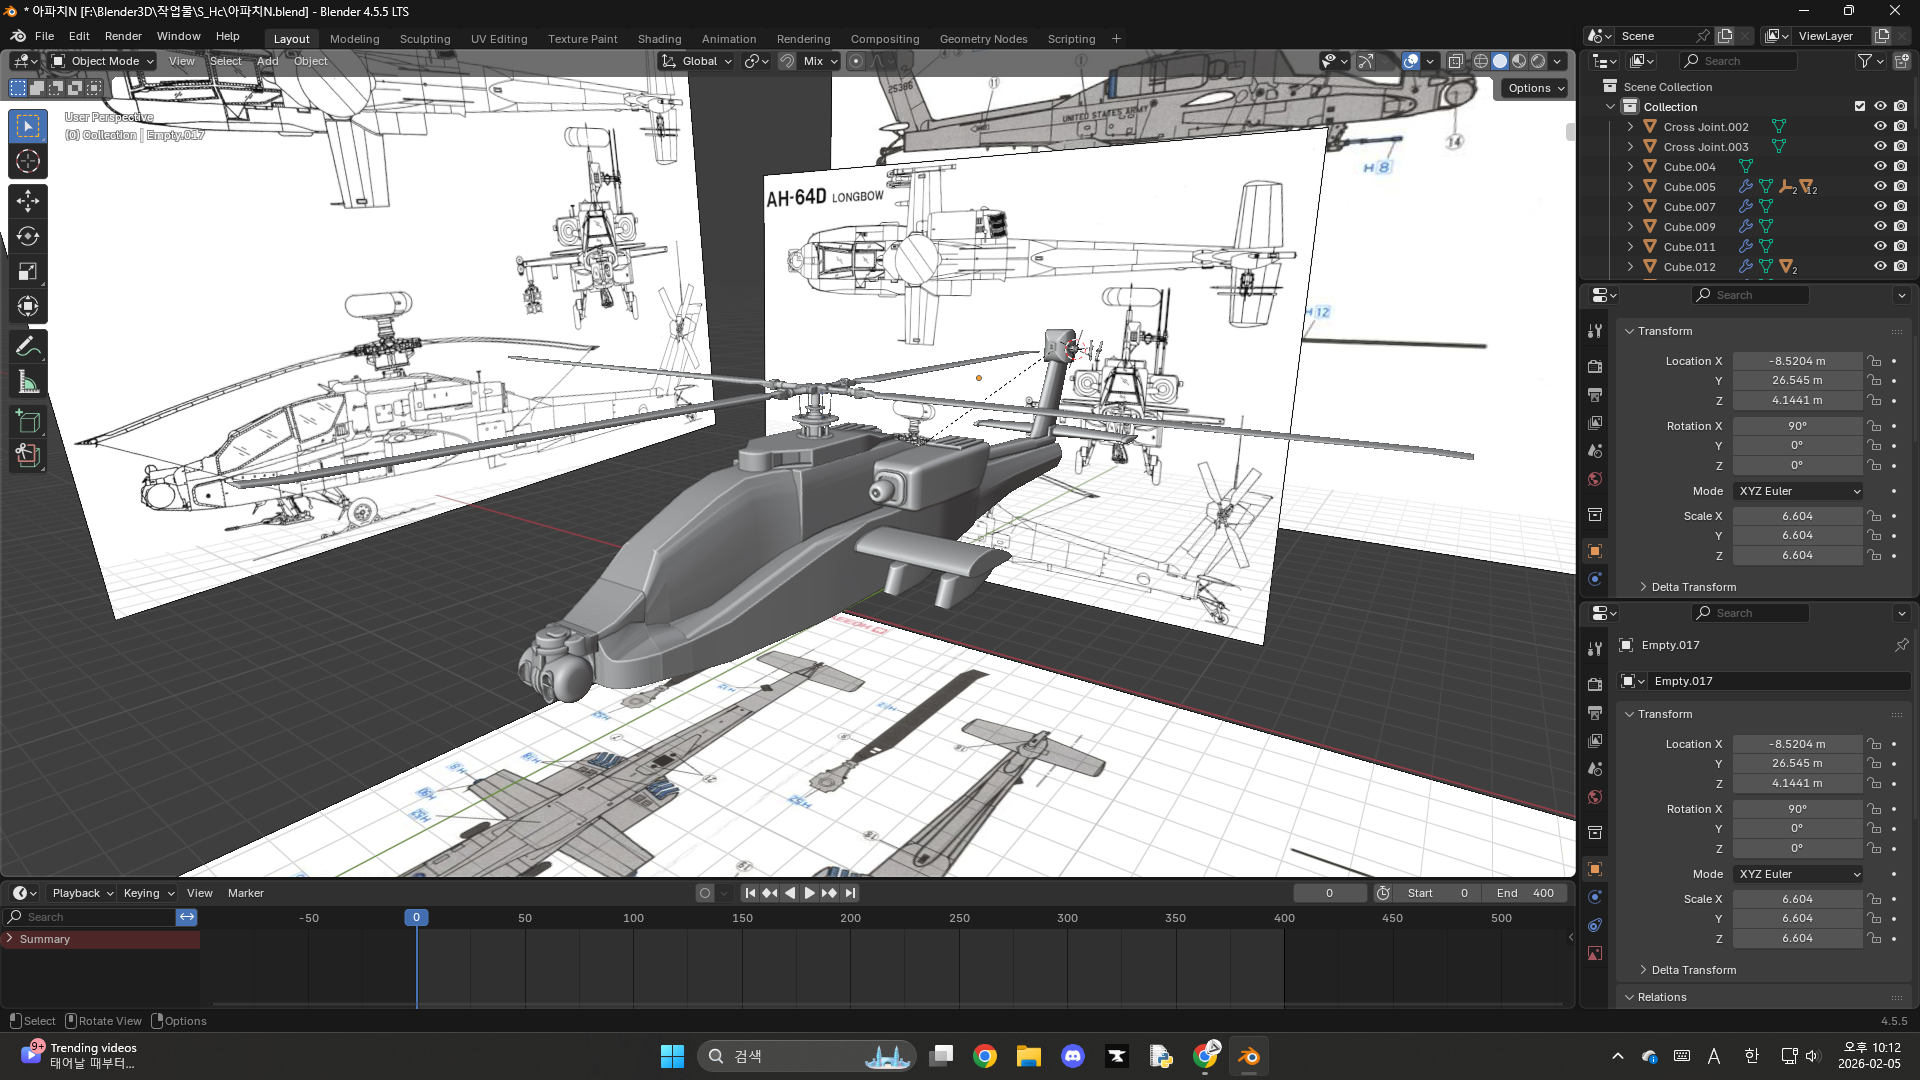
Task: Disable Cube.012 in renders
Action: [1900, 267]
